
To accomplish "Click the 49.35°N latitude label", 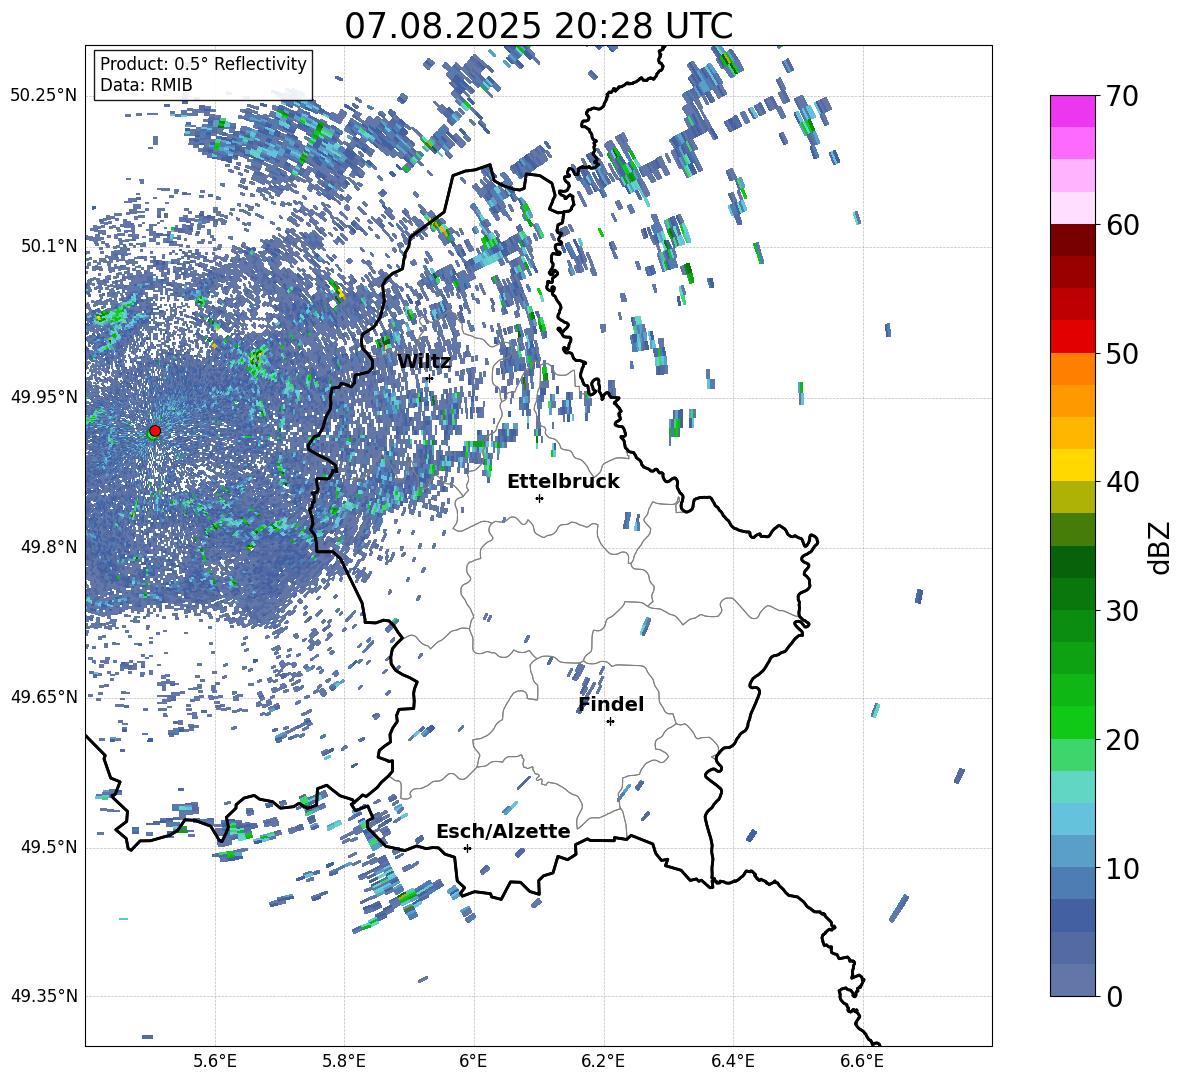I will [44, 996].
